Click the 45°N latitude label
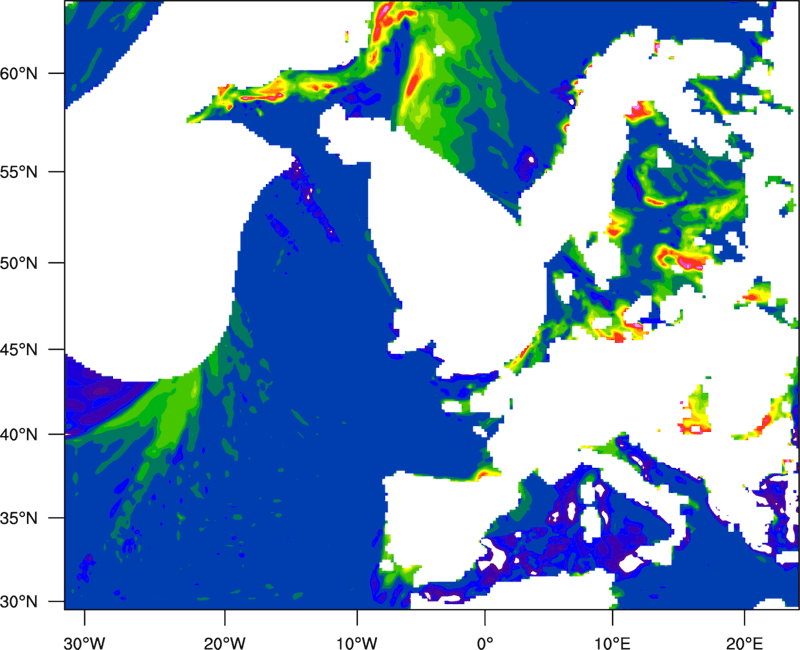This screenshot has height=650, width=800. tap(19, 350)
